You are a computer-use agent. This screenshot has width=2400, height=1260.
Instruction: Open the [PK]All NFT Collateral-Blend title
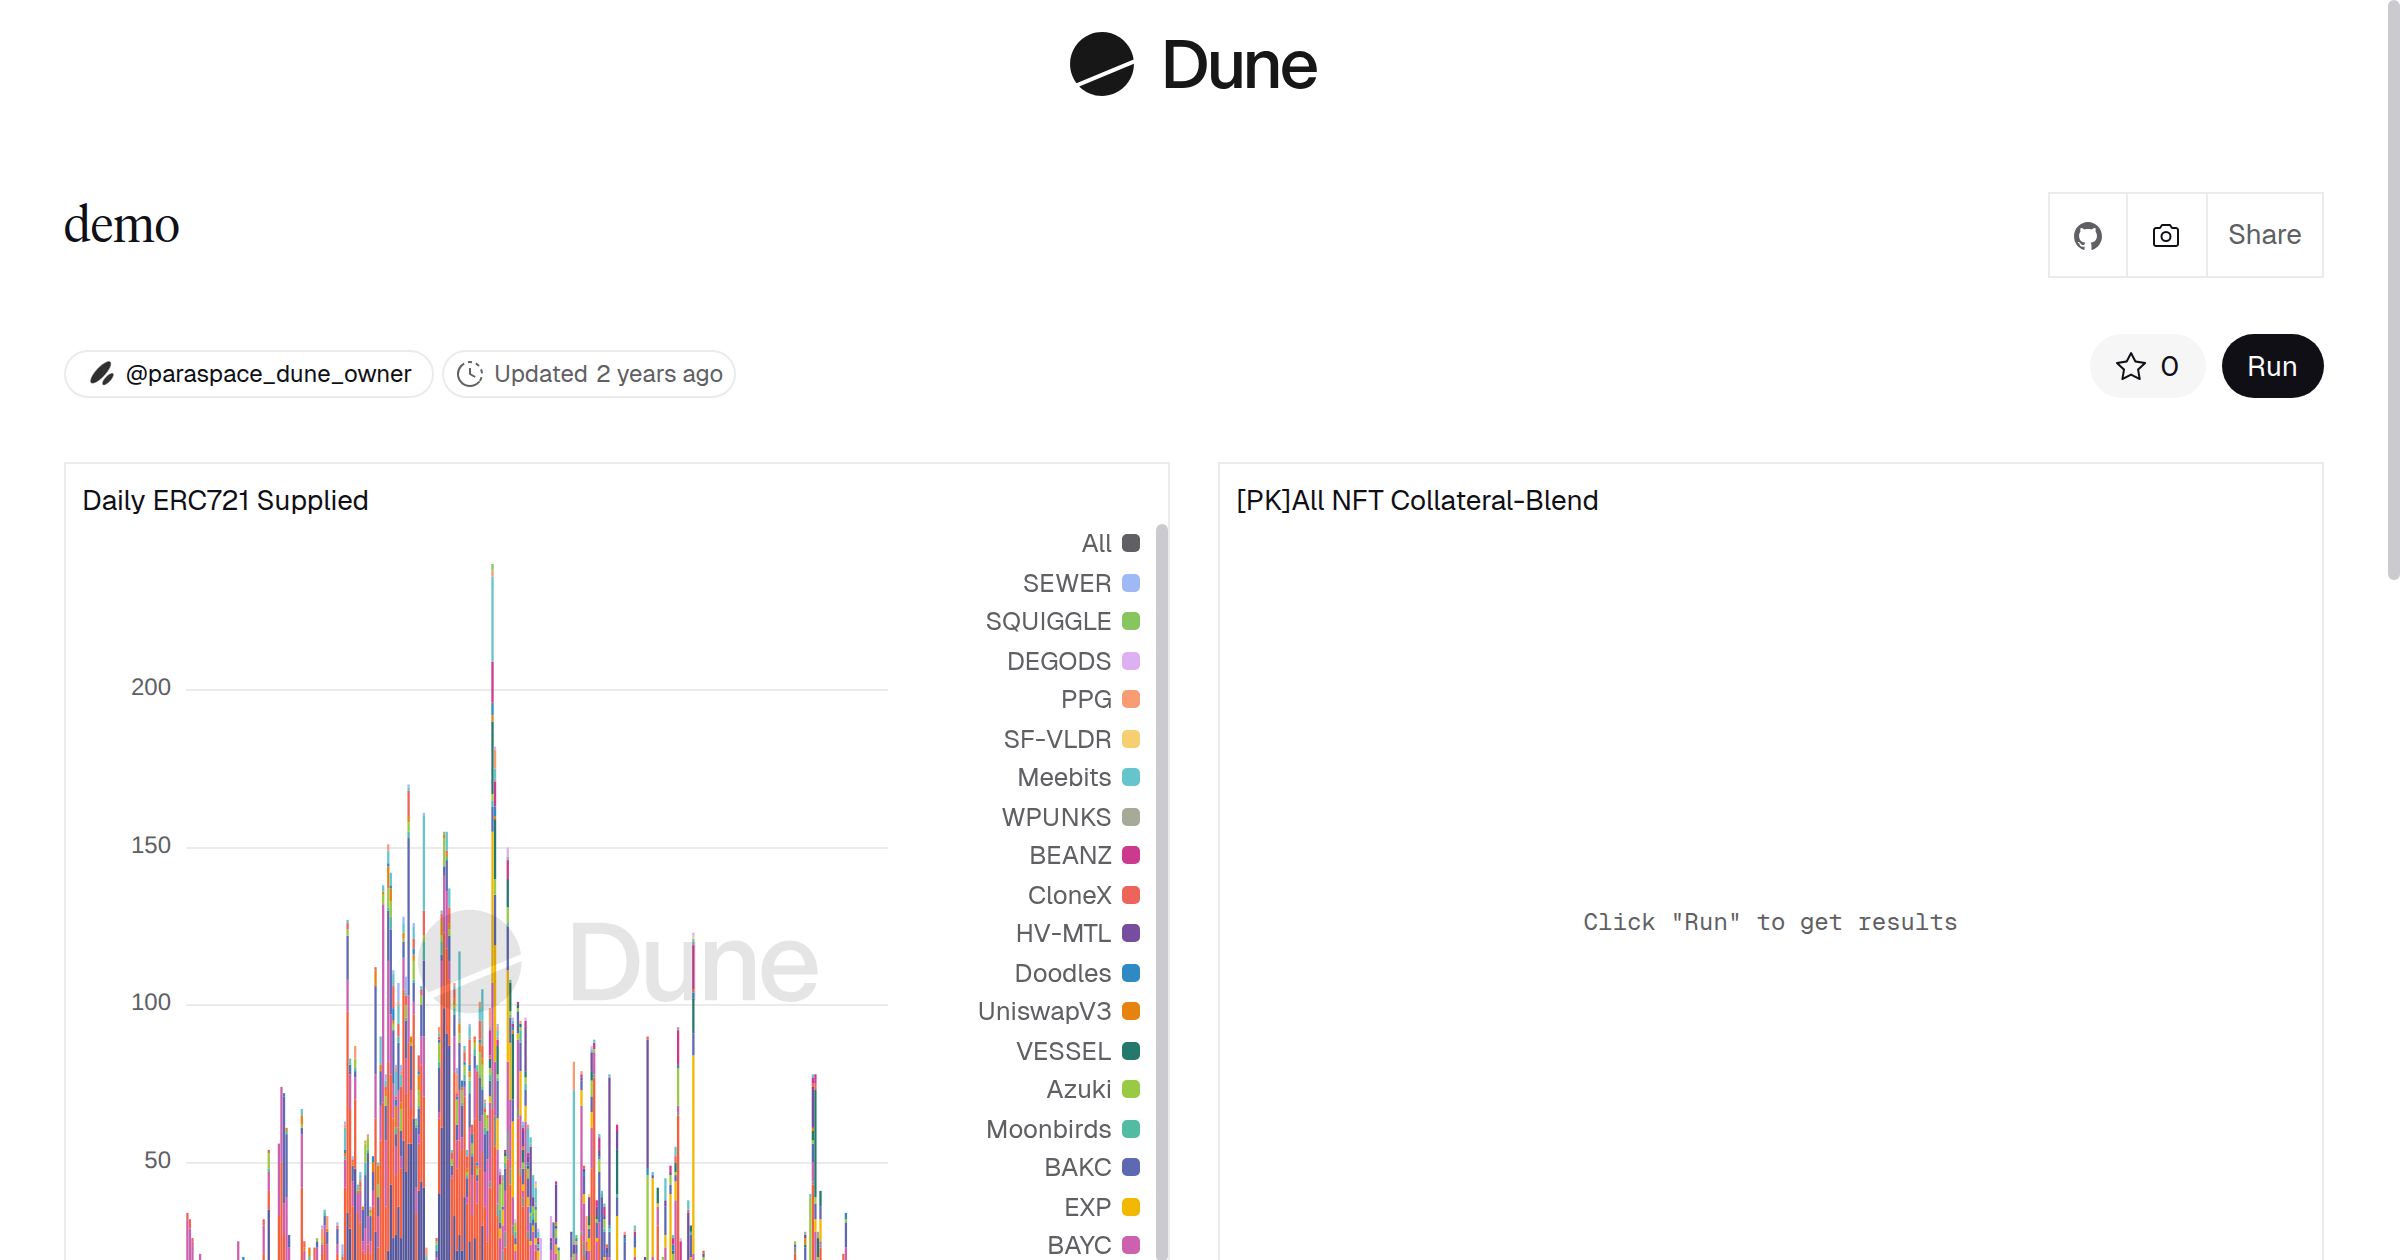pyautogui.click(x=1417, y=500)
